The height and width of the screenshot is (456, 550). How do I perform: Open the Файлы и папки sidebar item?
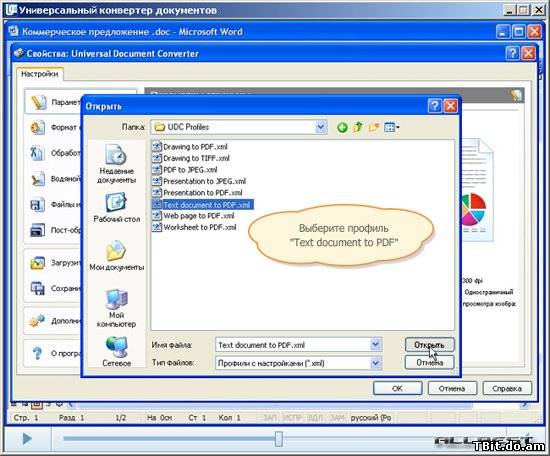[x=54, y=204]
